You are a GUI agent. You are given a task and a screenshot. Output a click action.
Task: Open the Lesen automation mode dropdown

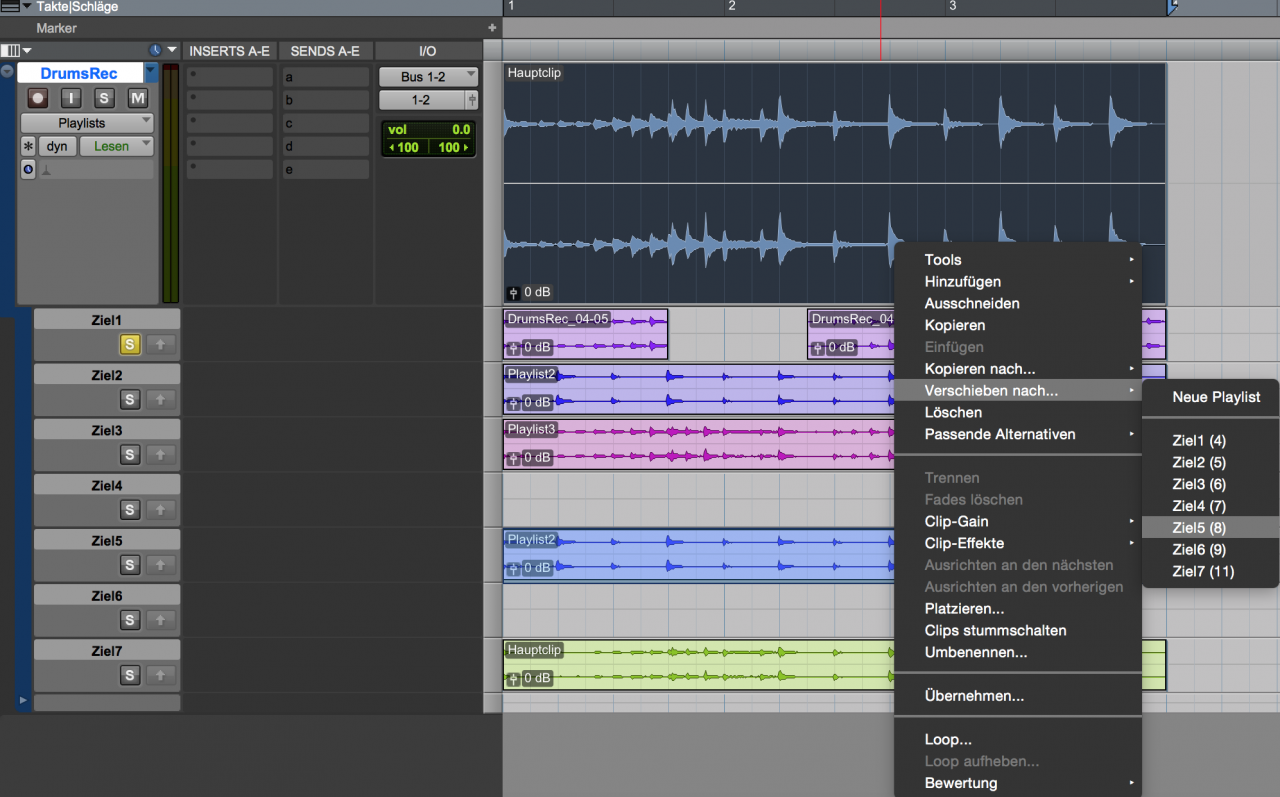click(116, 146)
